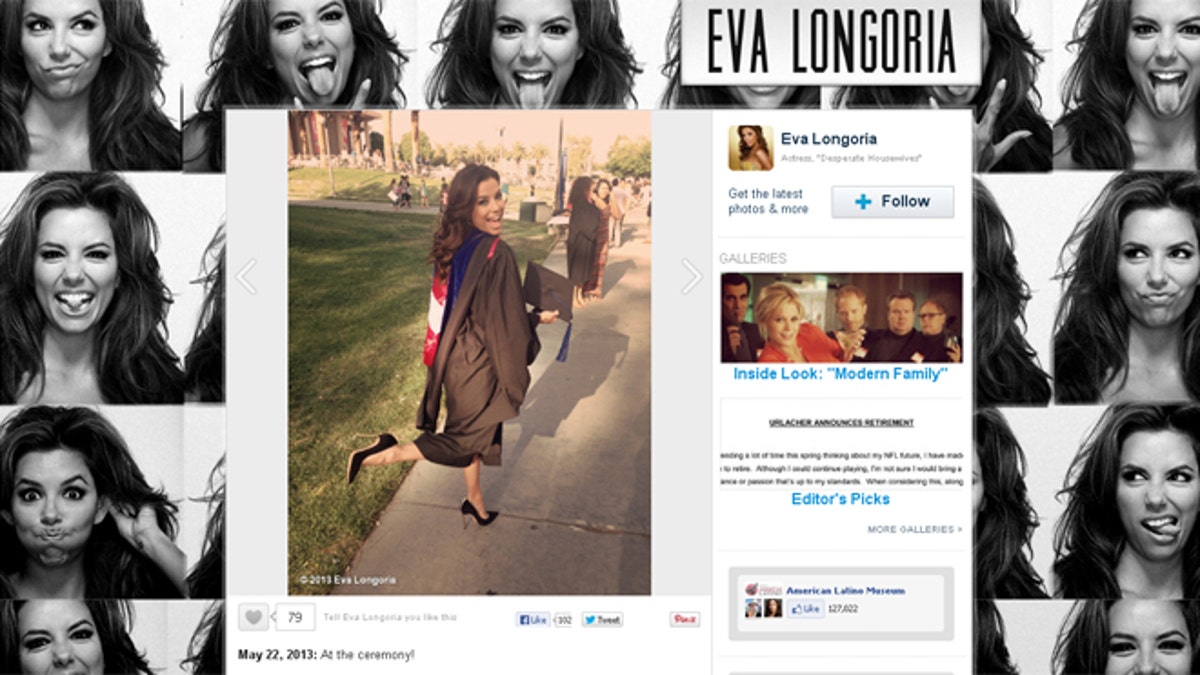
Task: Follow Eva Longoria with the Follow button
Action: 892,202
